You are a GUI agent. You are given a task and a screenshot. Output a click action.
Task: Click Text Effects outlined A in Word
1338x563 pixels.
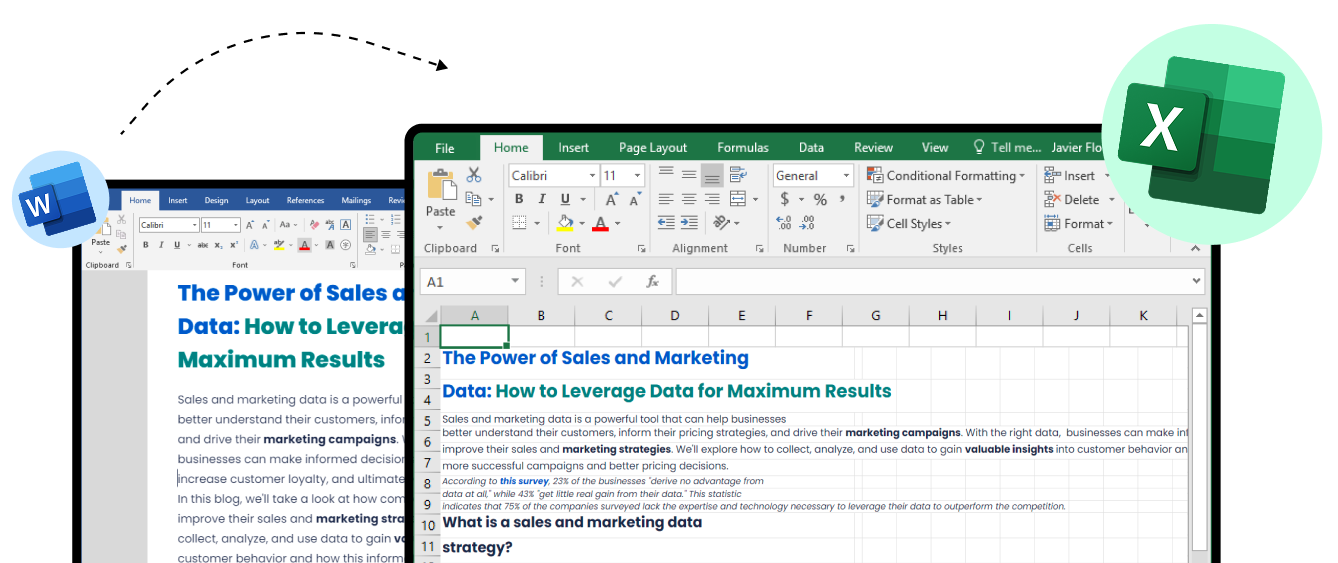254,244
